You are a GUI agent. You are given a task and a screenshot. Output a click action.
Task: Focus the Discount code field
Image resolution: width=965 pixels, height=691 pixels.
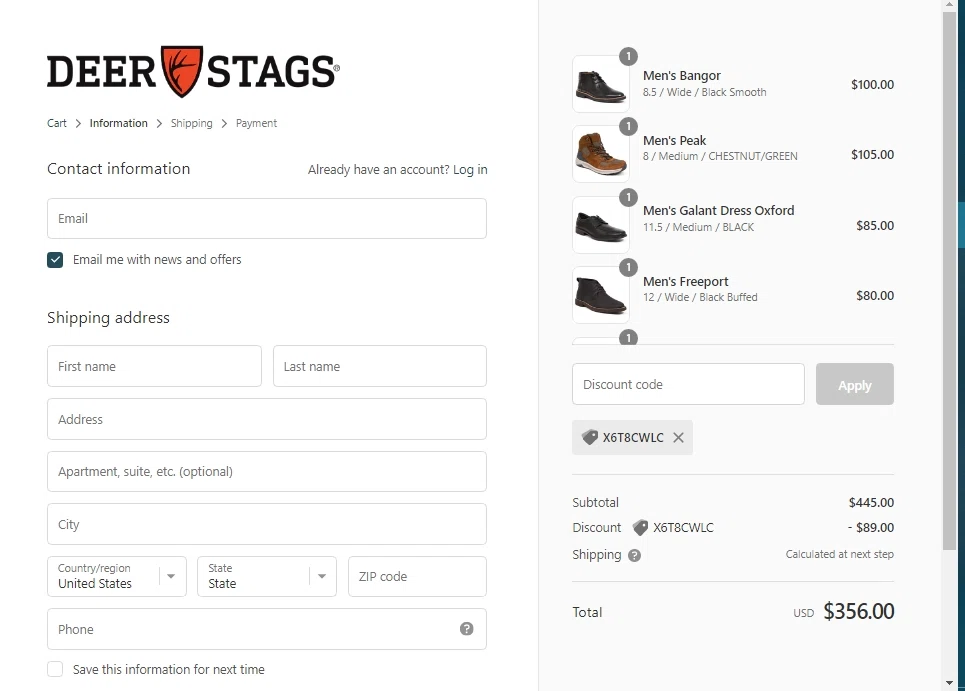[688, 385]
